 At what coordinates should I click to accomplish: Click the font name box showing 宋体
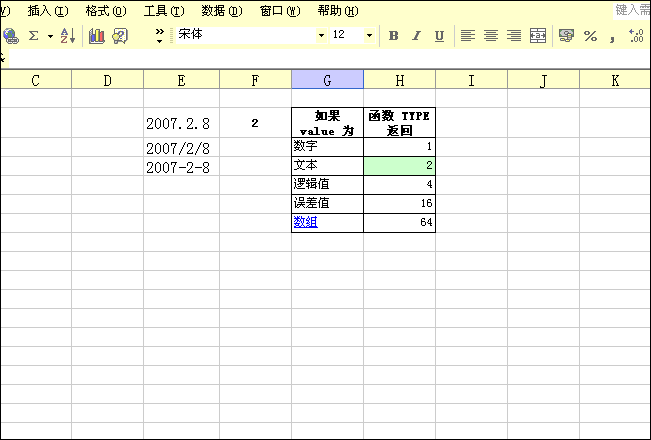pos(246,35)
